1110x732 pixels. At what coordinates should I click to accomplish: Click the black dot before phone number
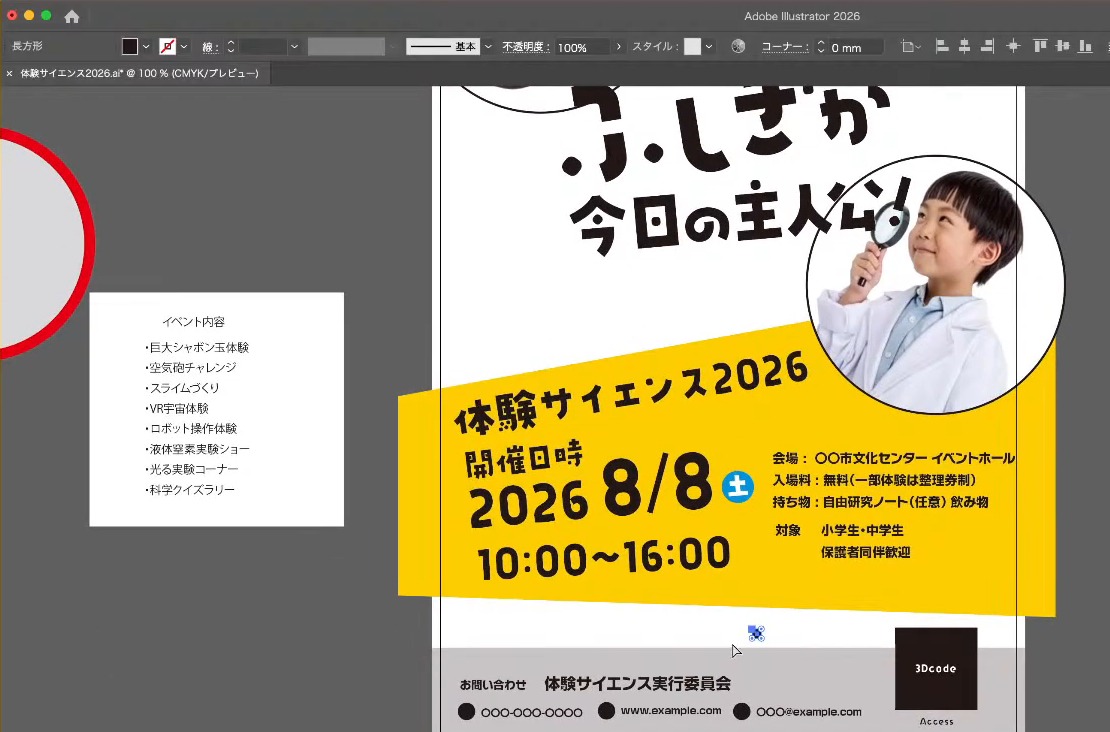(467, 711)
